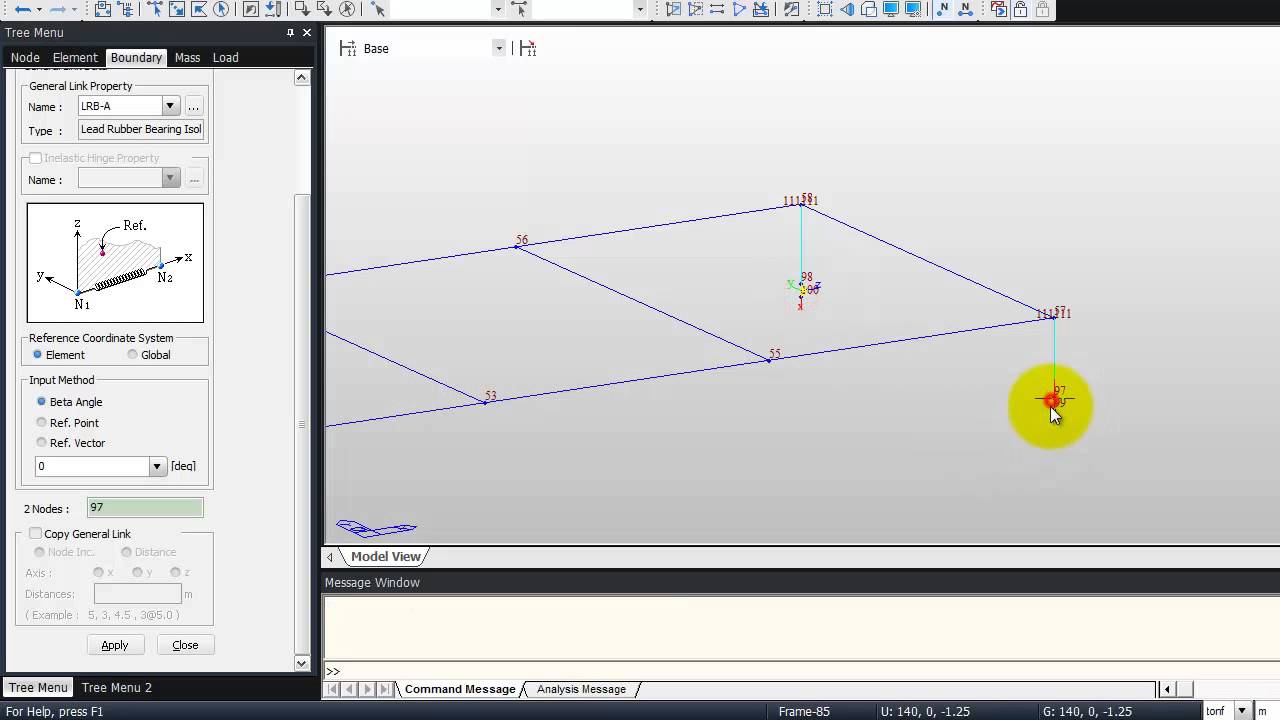Open the beta angle value dropdown
This screenshot has height=720, width=1280.
tap(157, 466)
